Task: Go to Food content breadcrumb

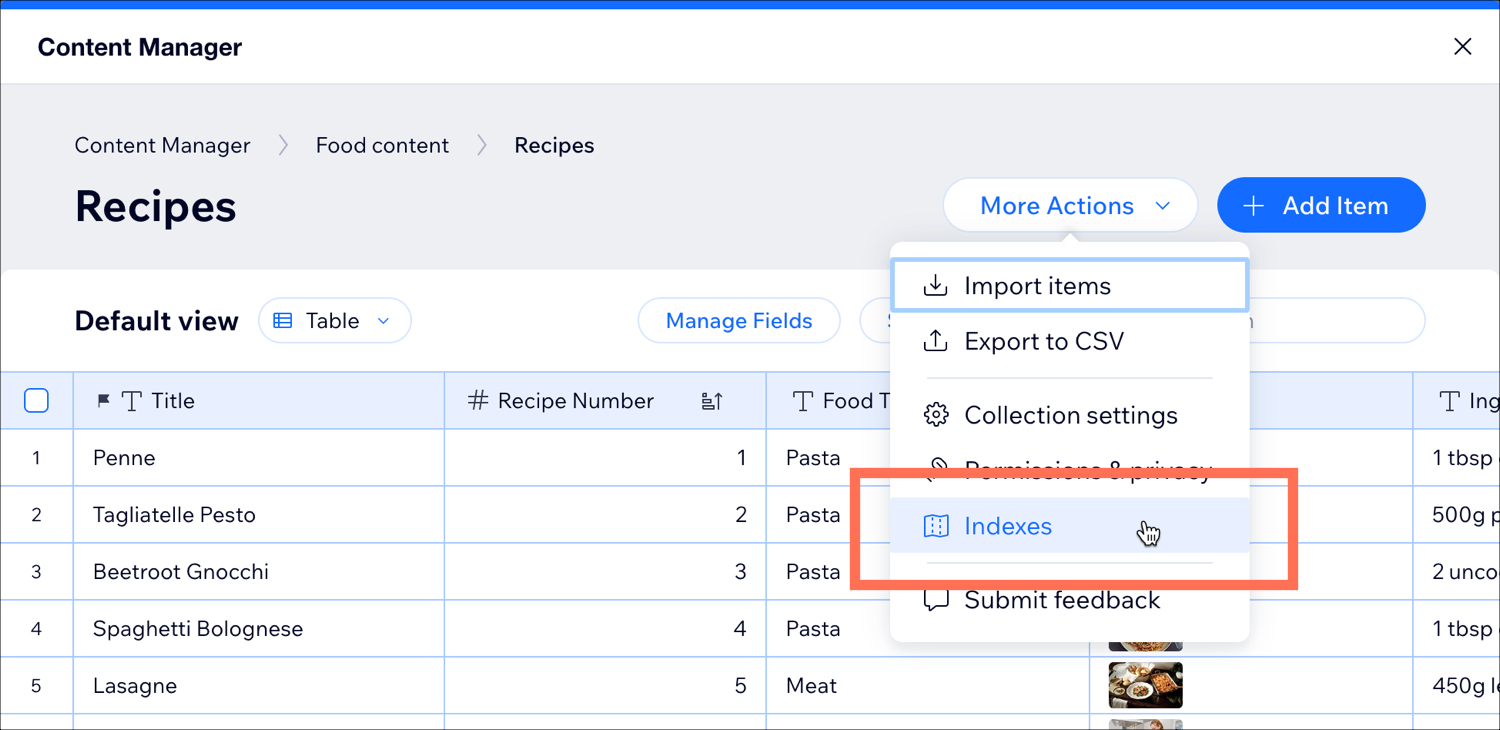Action: [x=382, y=146]
